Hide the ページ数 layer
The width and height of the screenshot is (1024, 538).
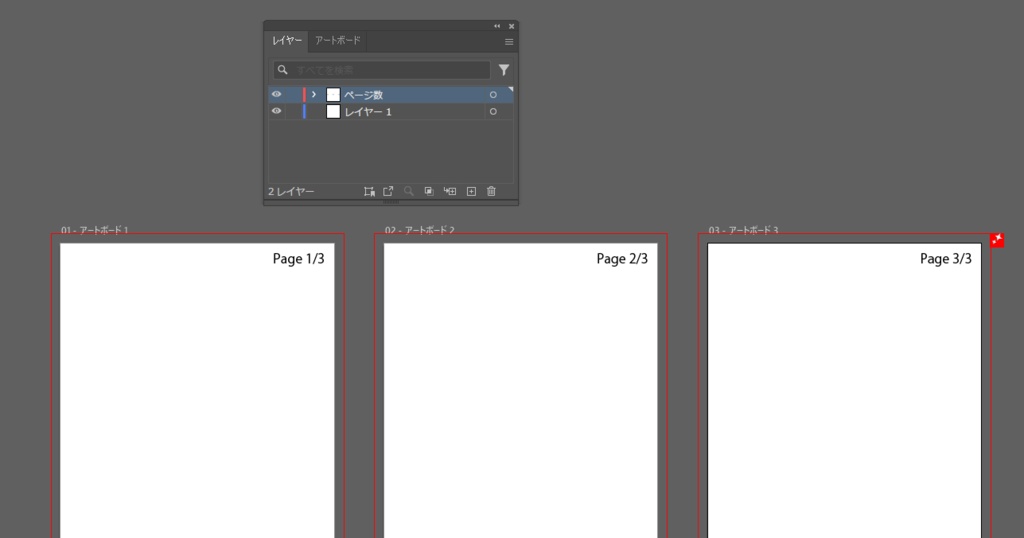pos(276,95)
